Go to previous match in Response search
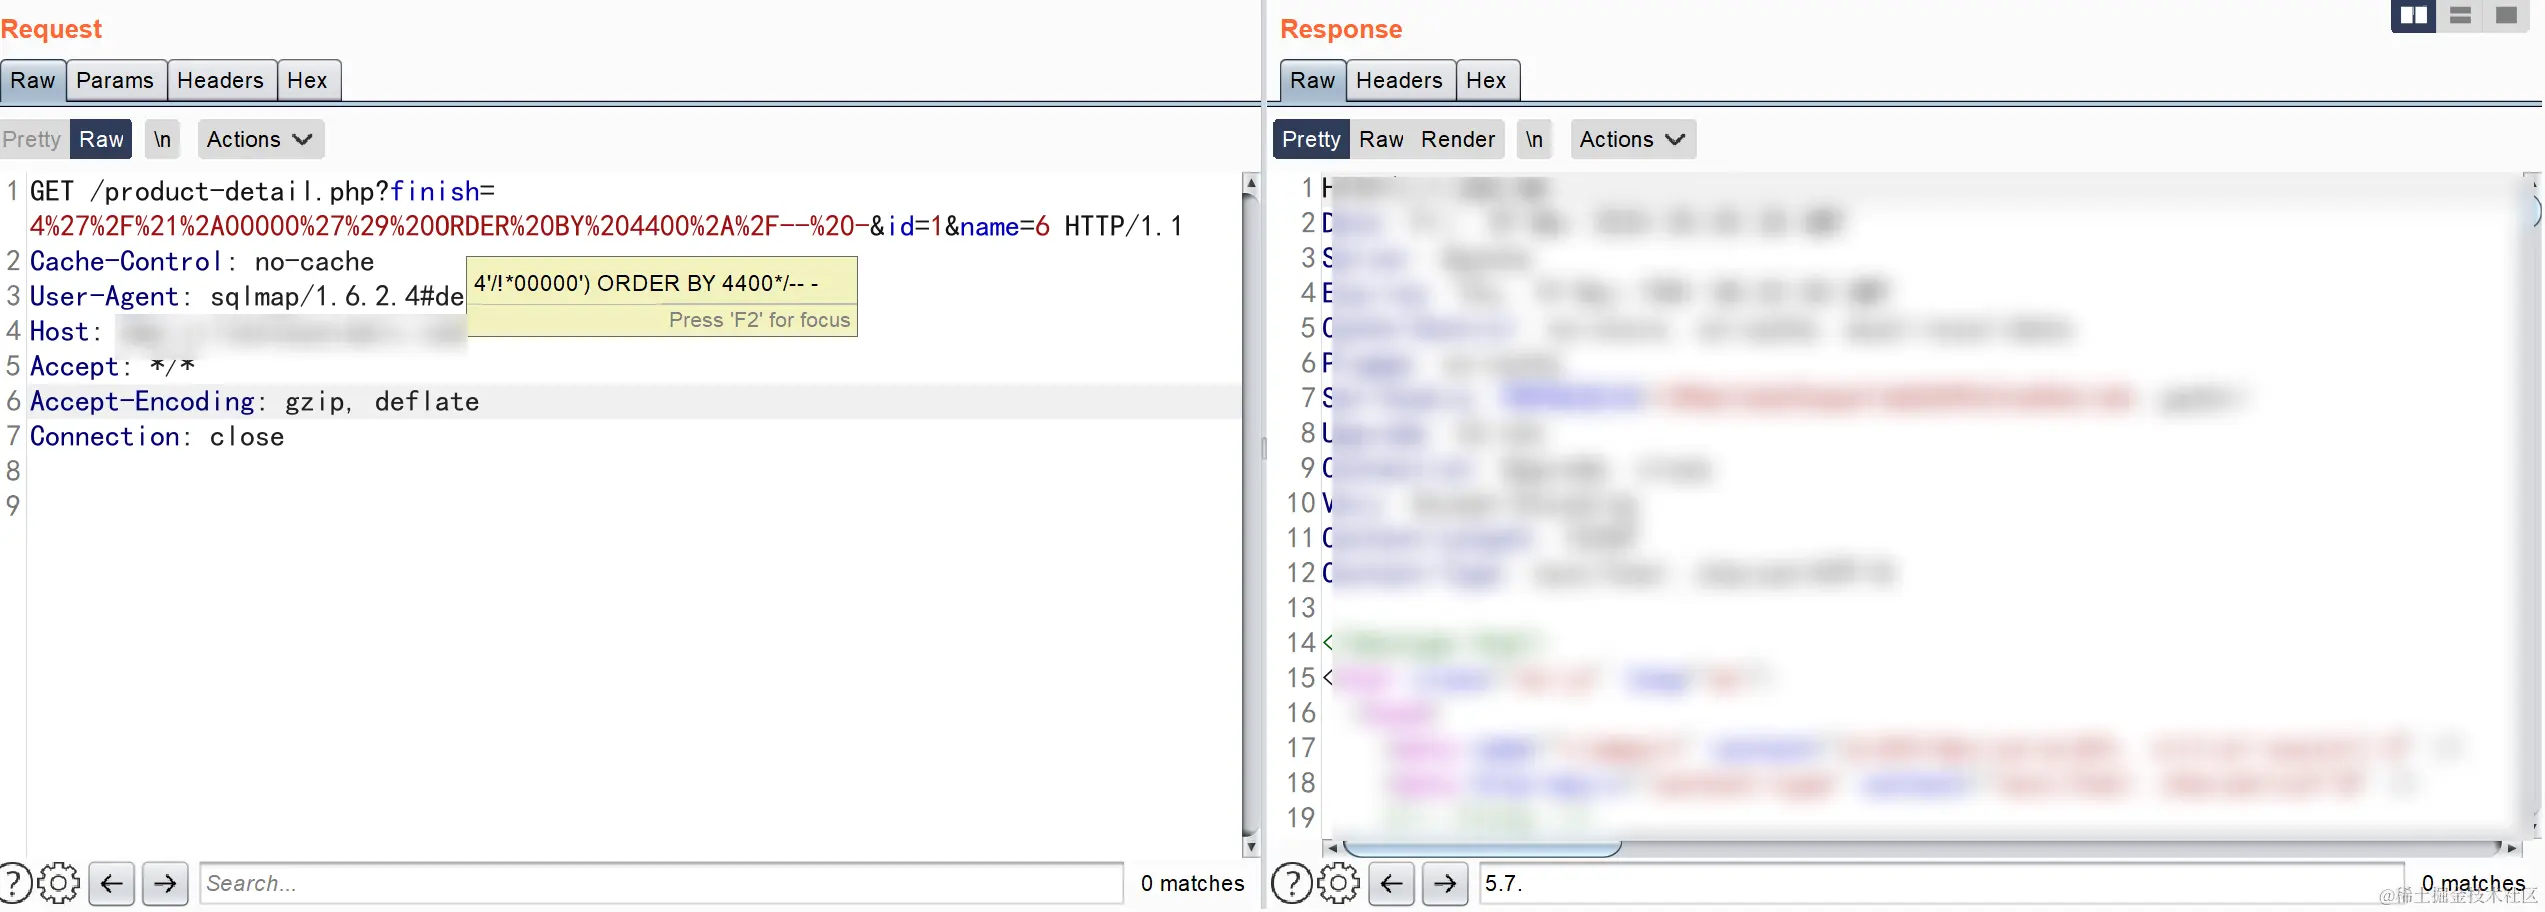Screen dimensions: 2545x912 click(x=1392, y=883)
